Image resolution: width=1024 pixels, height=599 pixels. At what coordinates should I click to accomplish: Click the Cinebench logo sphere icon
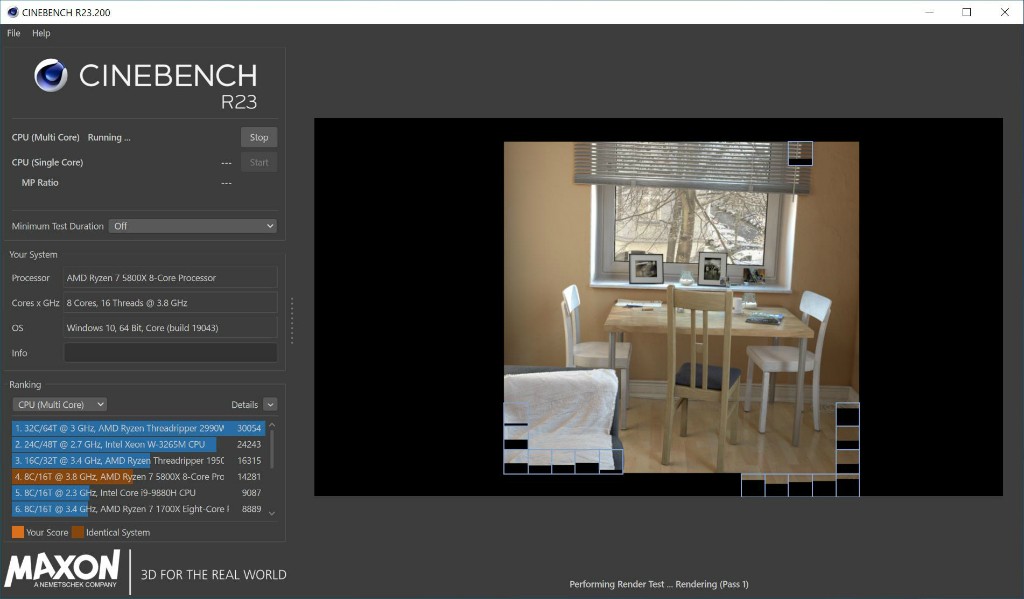pyautogui.click(x=51, y=75)
